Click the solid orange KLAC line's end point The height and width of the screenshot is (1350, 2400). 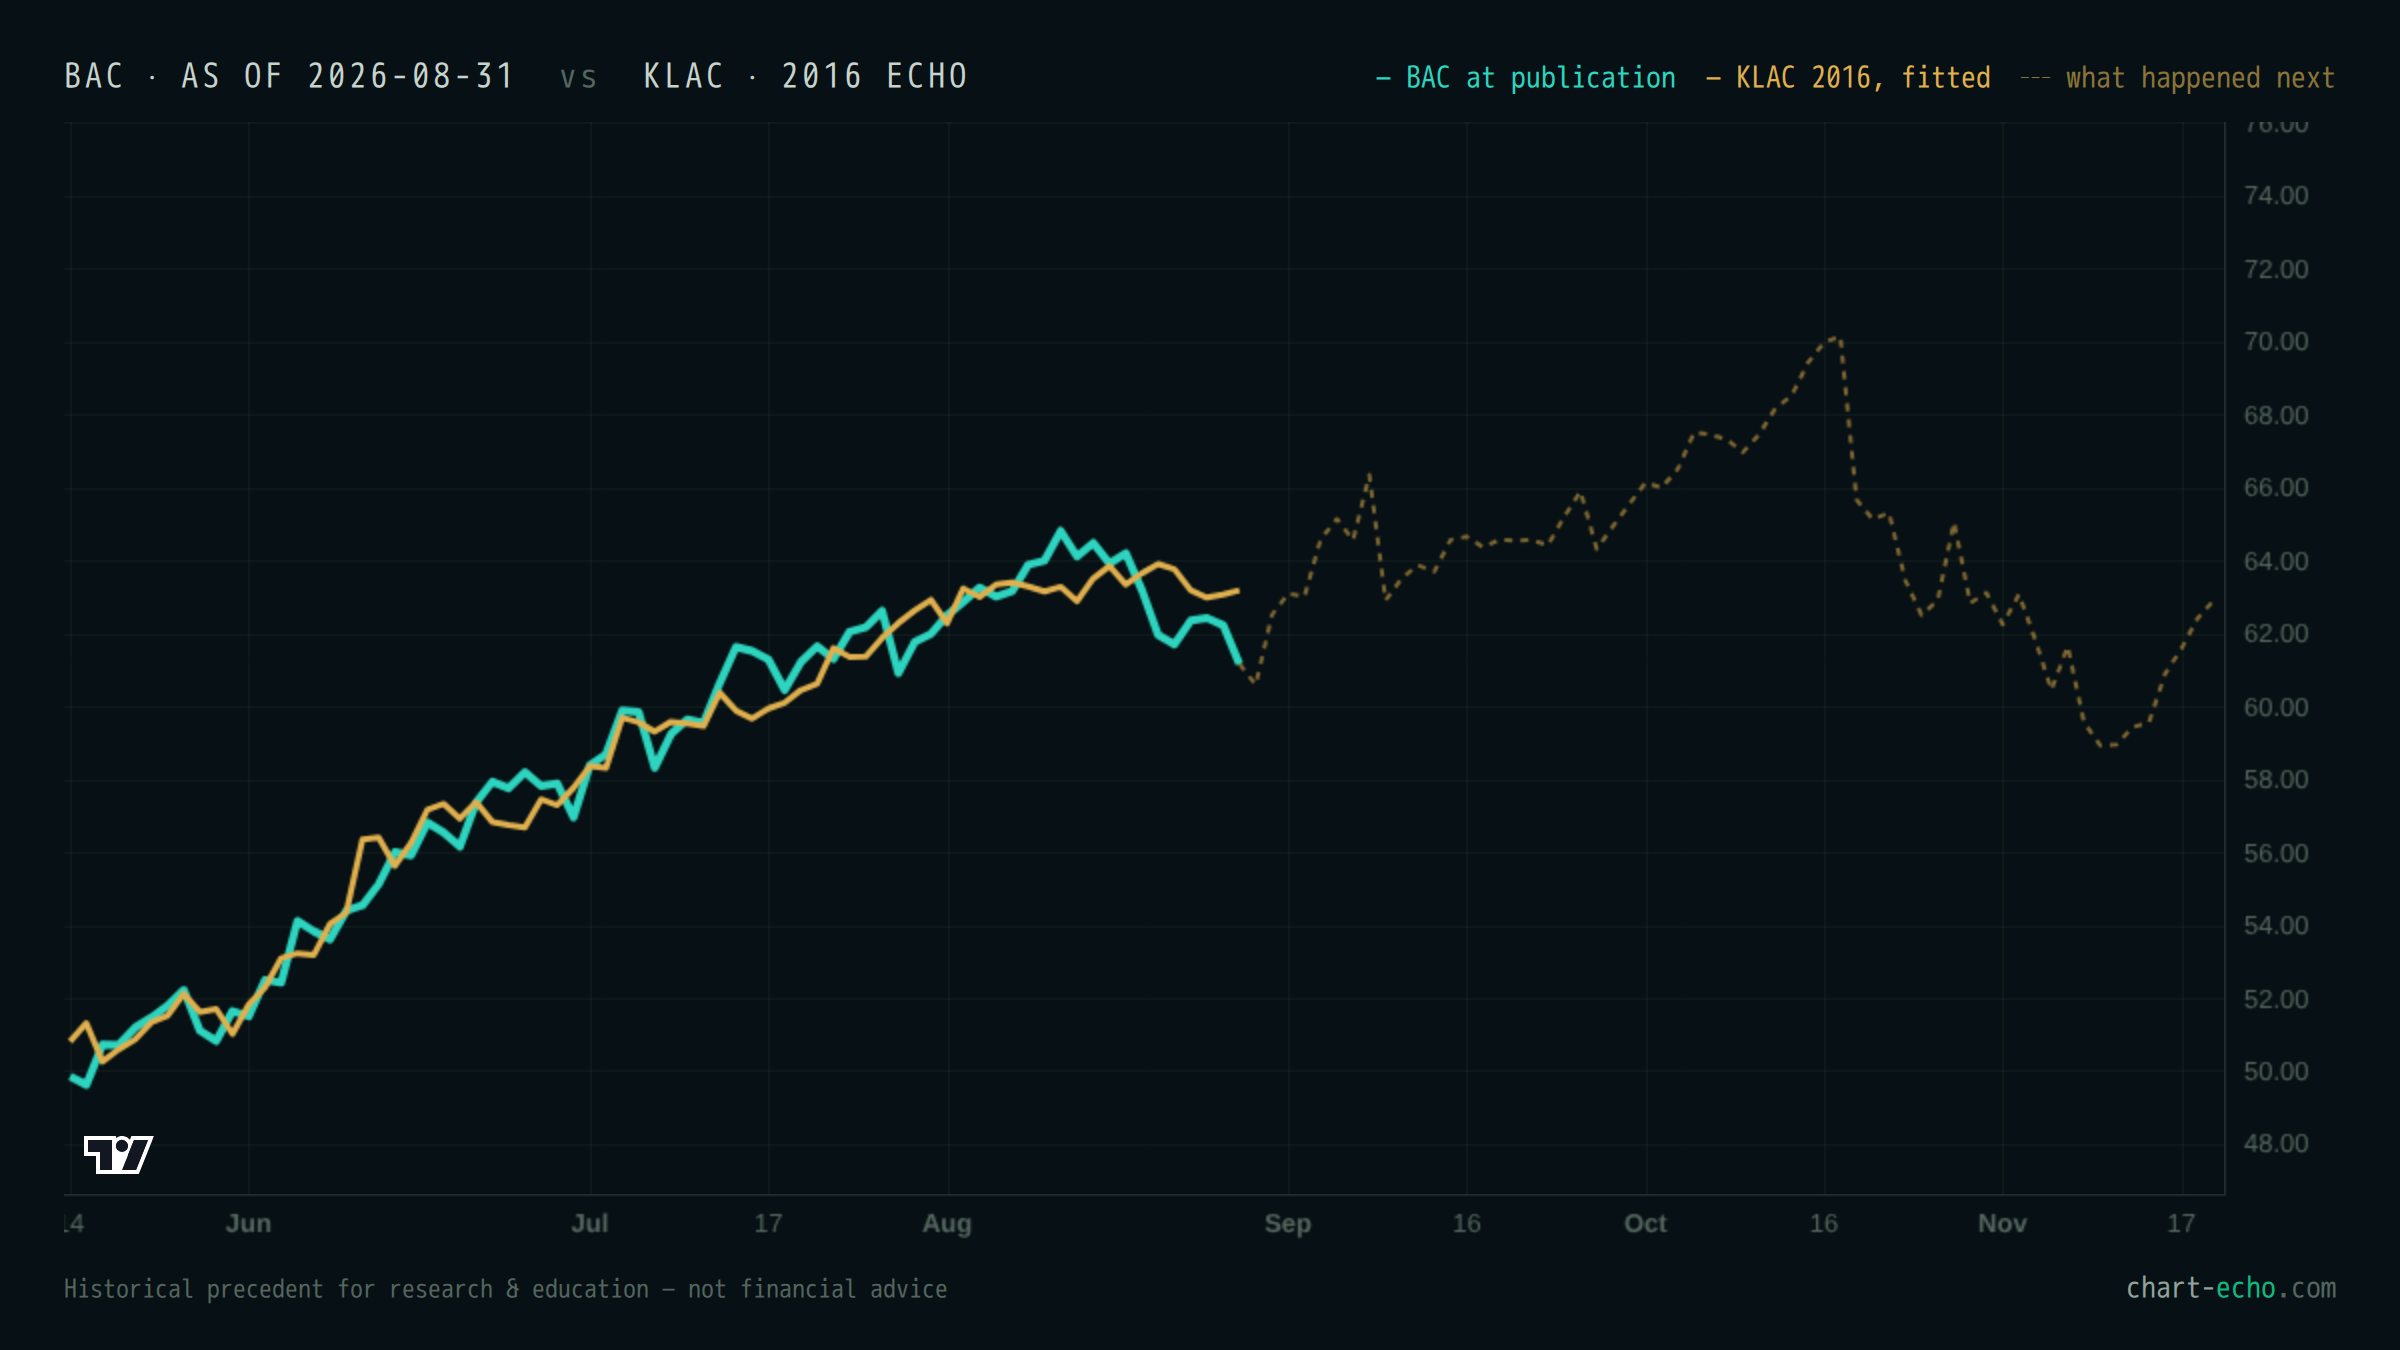click(1238, 591)
